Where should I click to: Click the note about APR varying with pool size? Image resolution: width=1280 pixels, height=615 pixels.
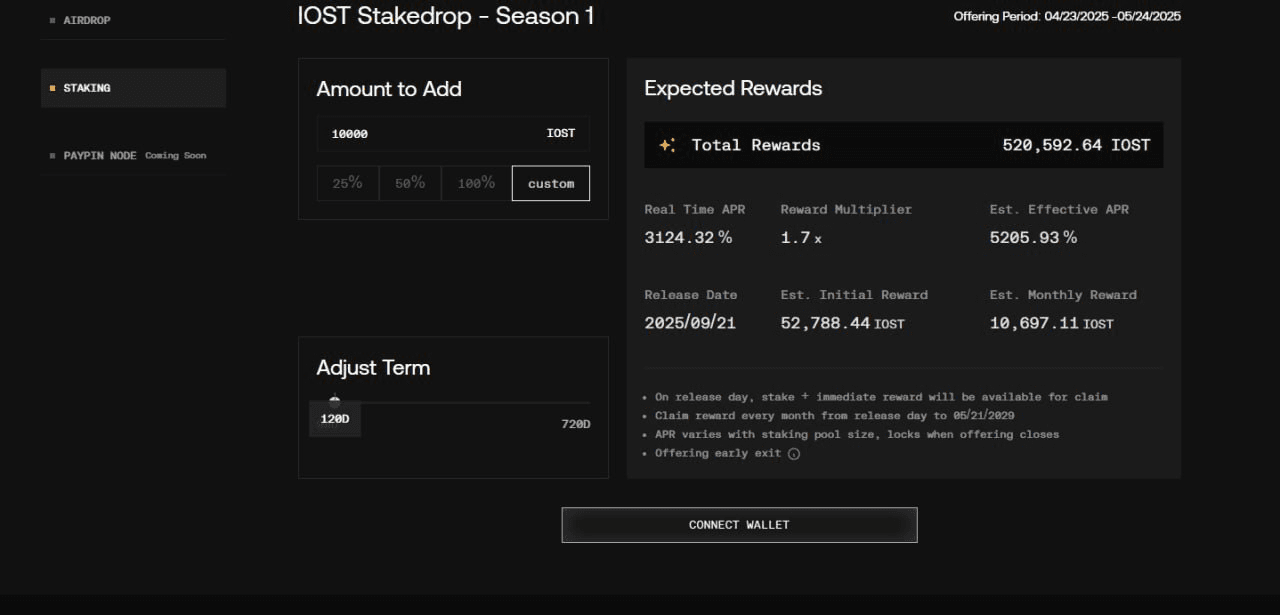pos(857,434)
